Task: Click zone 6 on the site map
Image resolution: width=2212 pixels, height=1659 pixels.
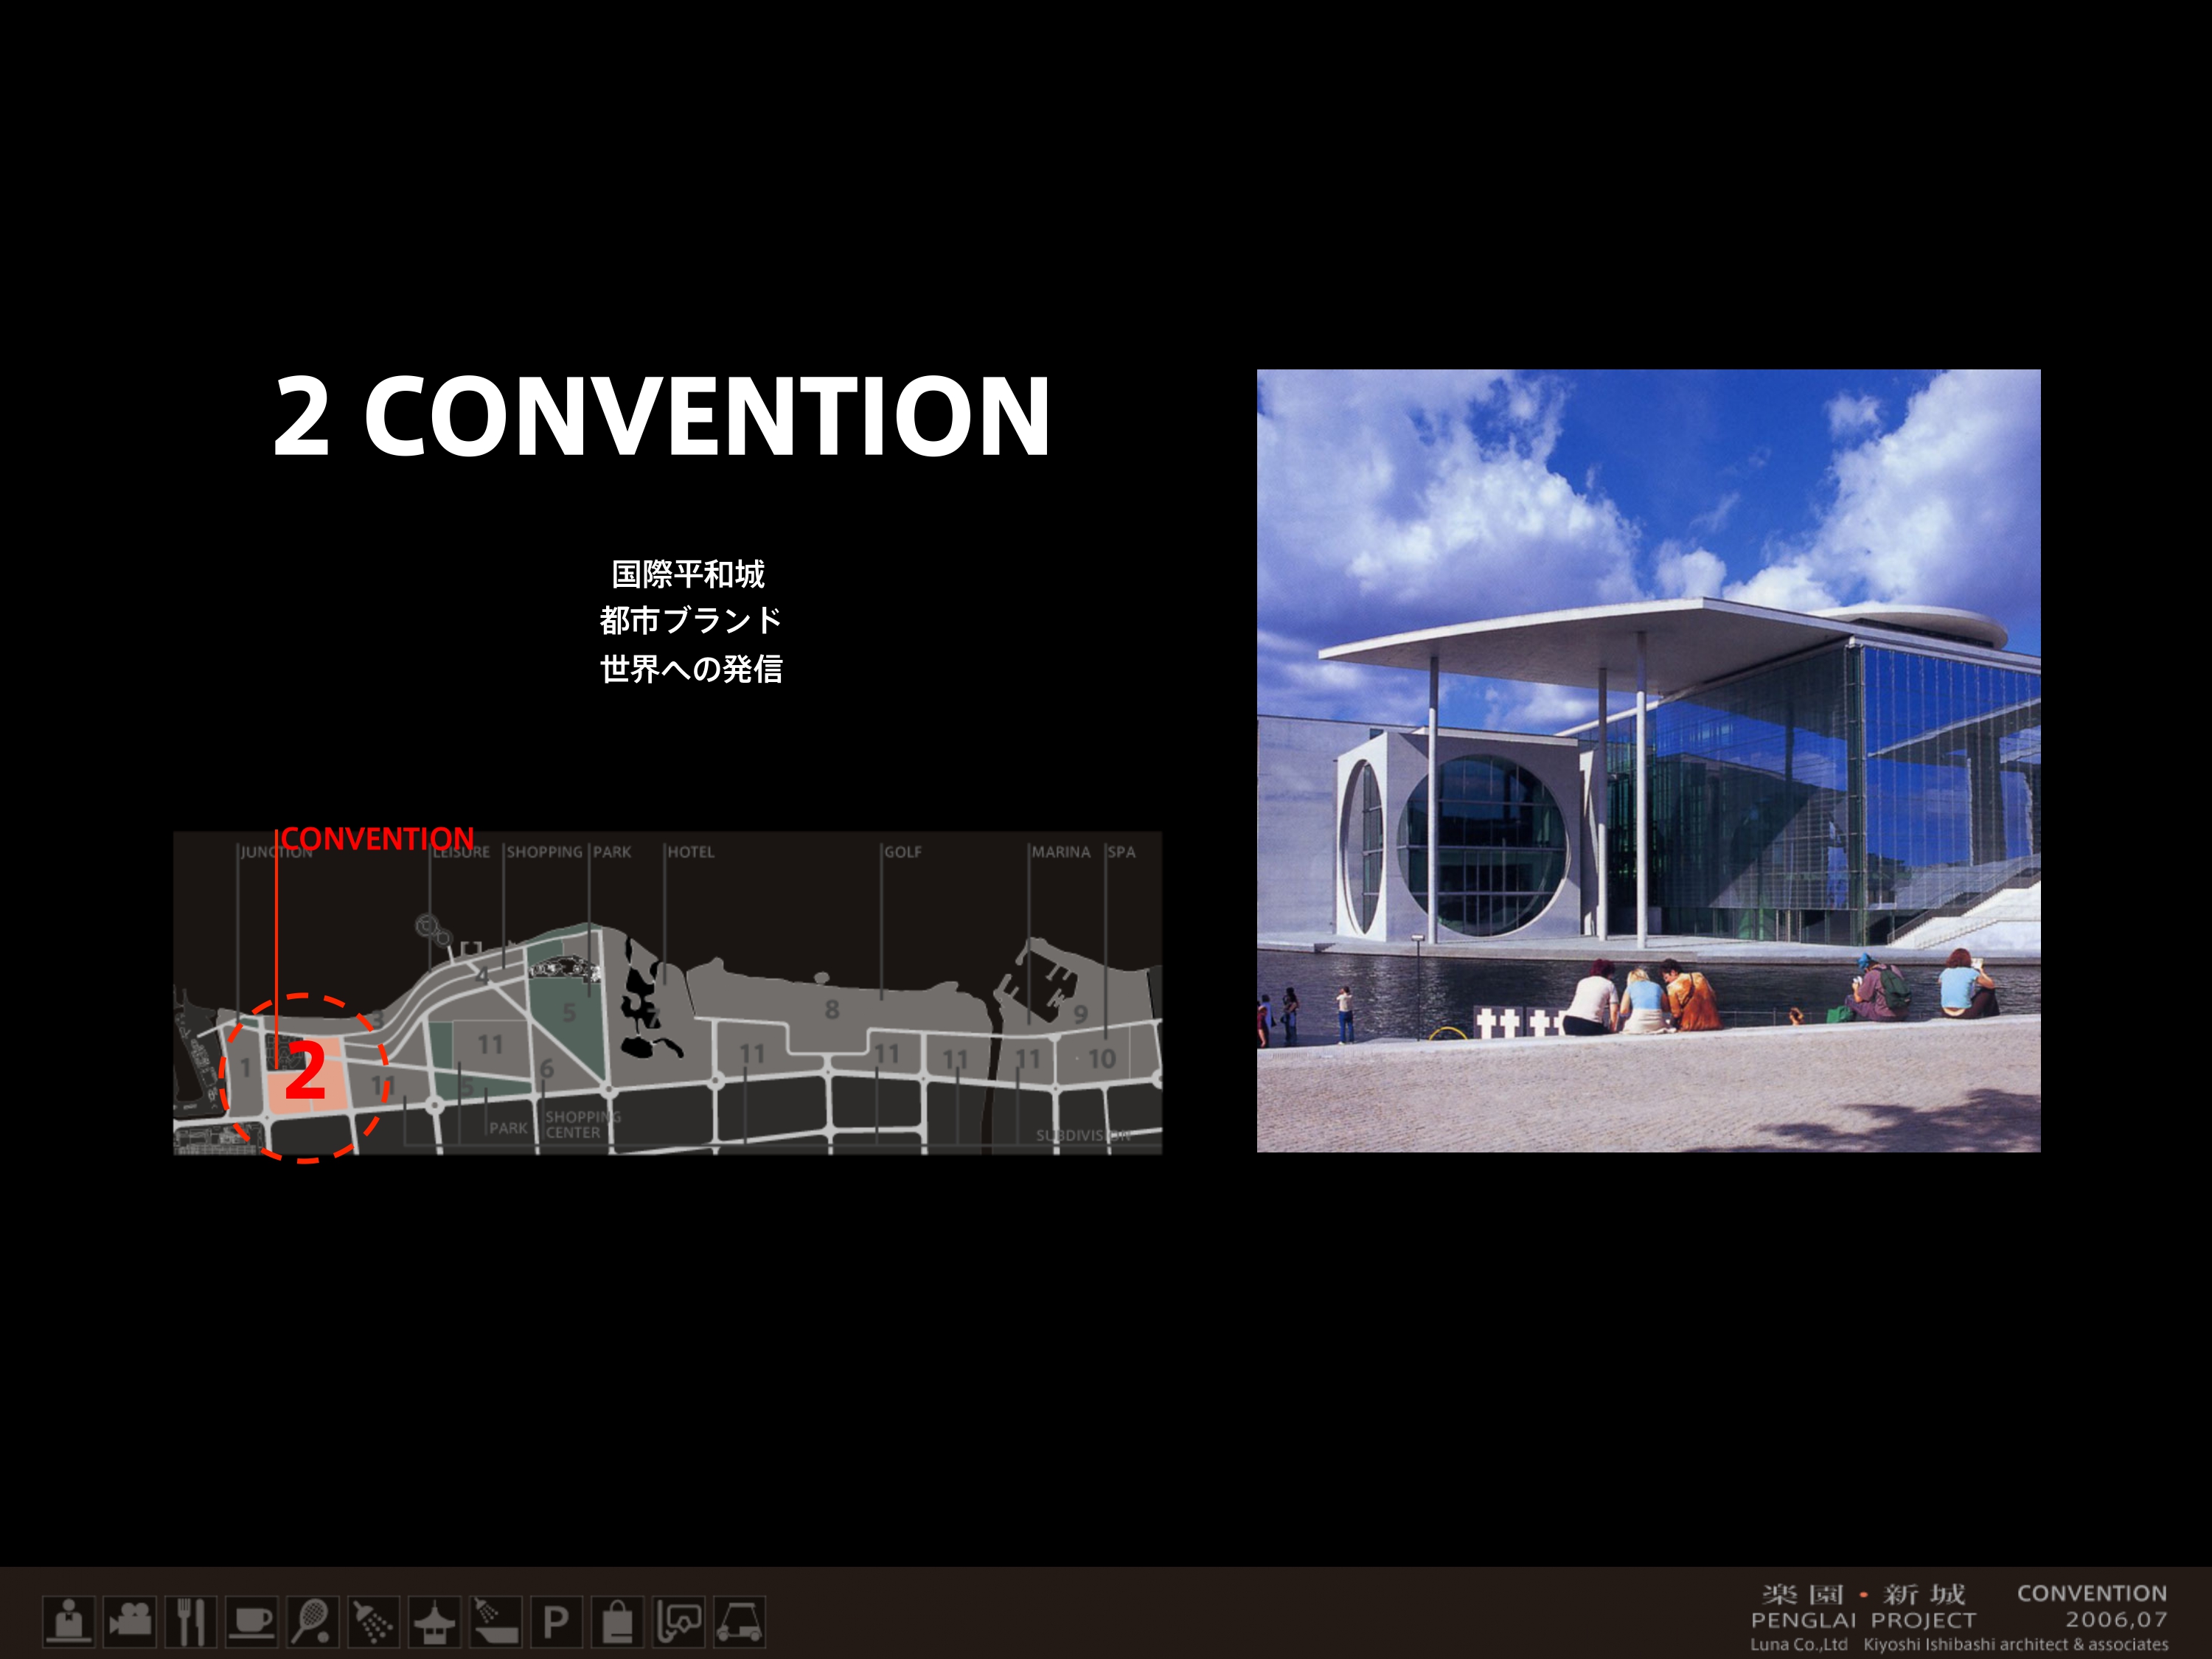Action: tap(547, 1069)
